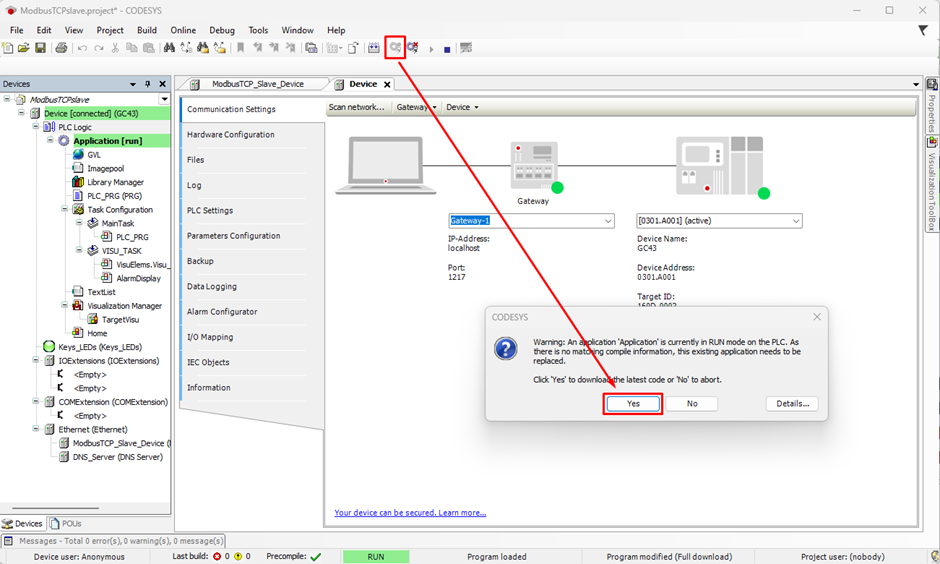Click No in the CODESYS warning dialog
Viewport: 940px width, 564px height.
click(692, 403)
